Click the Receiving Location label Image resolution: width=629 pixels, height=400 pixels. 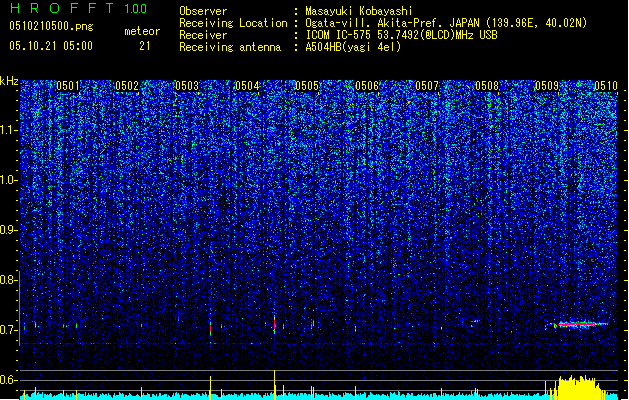tap(233, 23)
